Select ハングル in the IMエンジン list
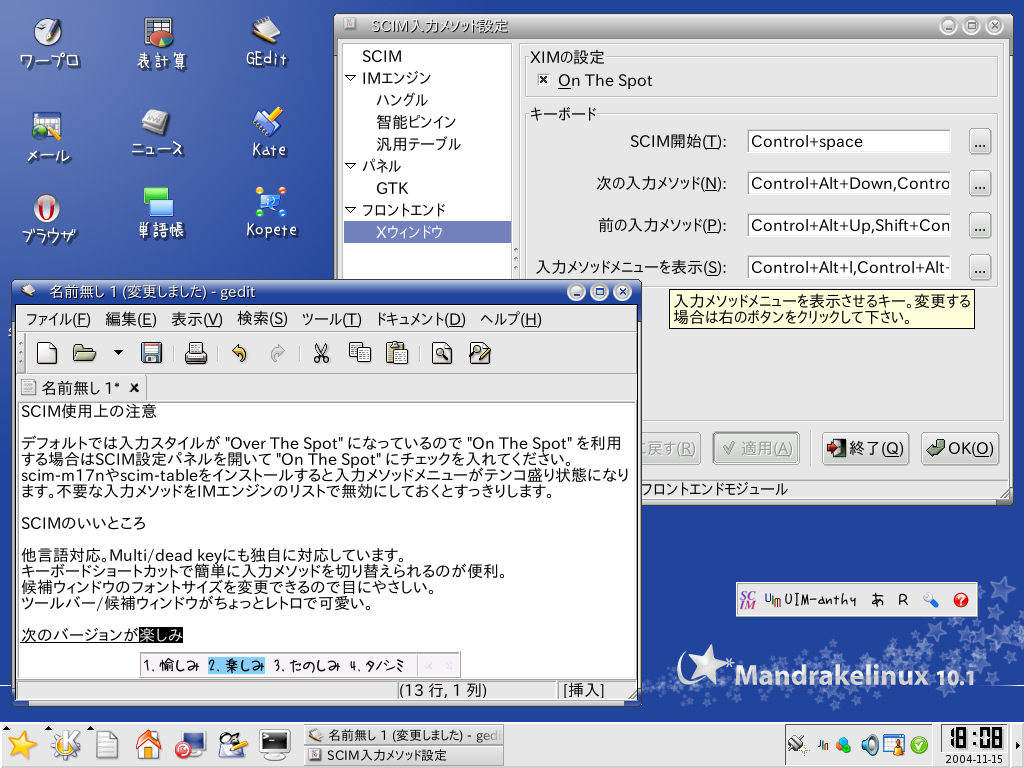Image resolution: width=1024 pixels, height=768 pixels. [x=402, y=100]
